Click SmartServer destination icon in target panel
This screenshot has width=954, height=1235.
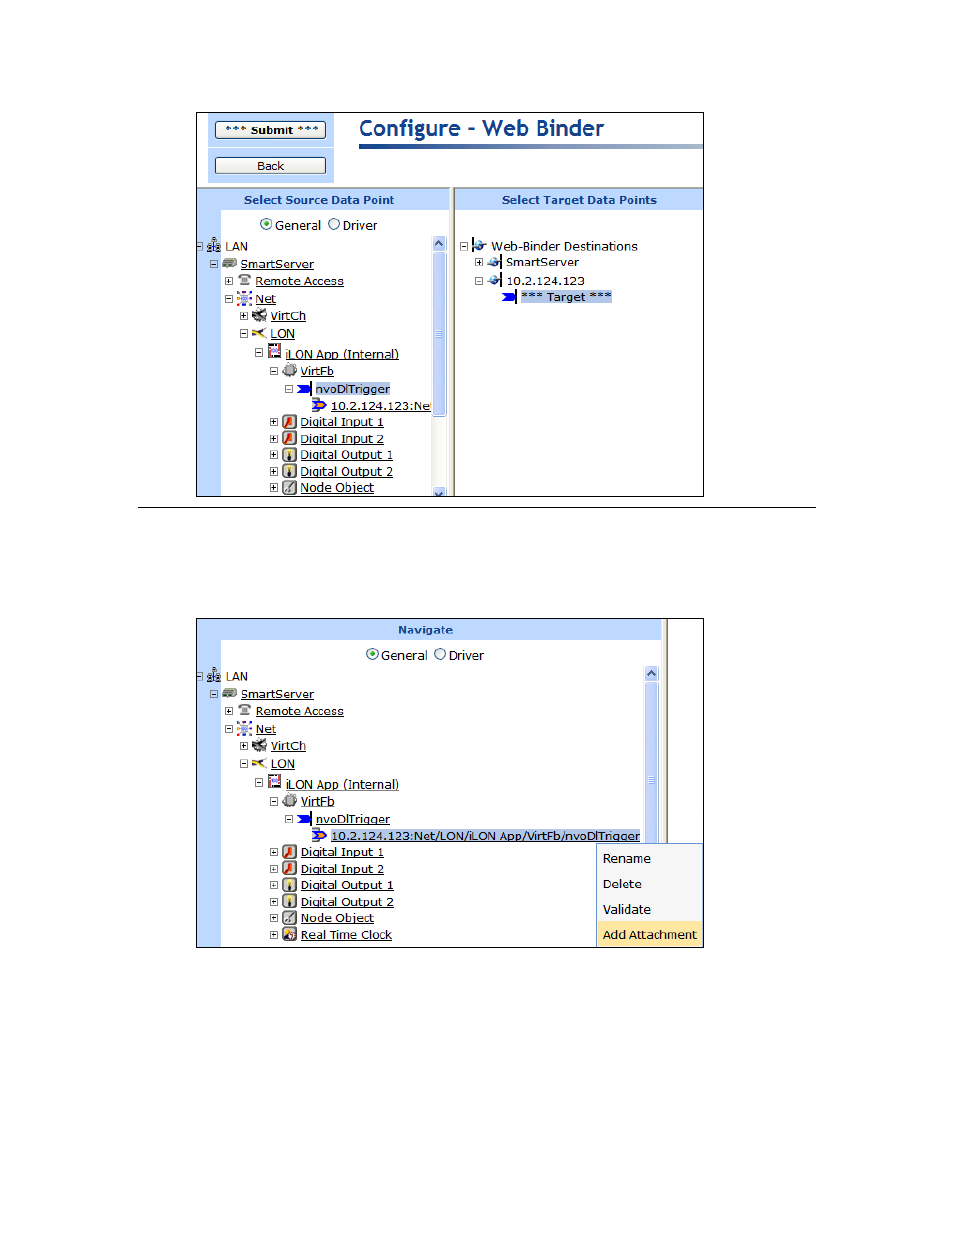tap(494, 262)
